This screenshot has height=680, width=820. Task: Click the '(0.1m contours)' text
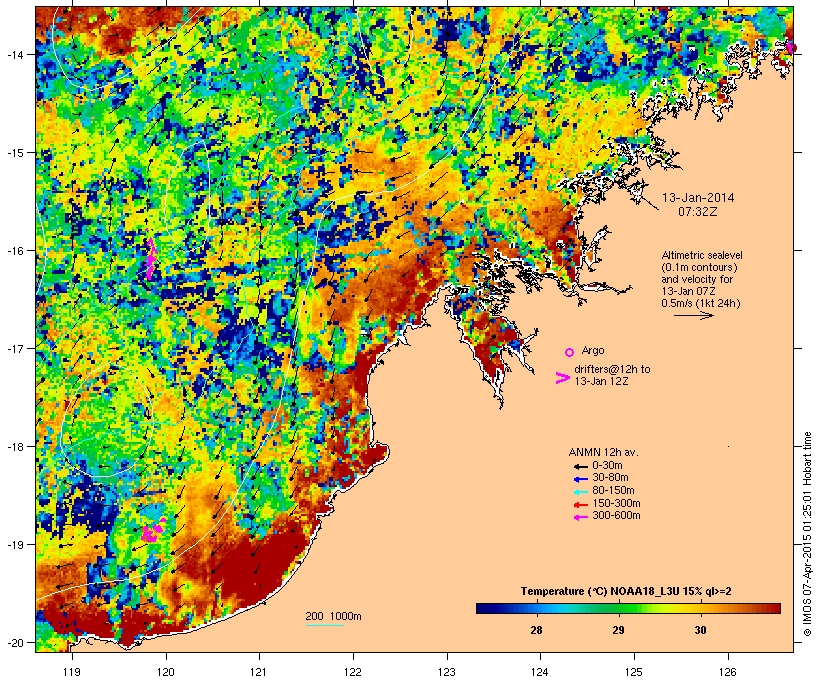click(x=699, y=267)
